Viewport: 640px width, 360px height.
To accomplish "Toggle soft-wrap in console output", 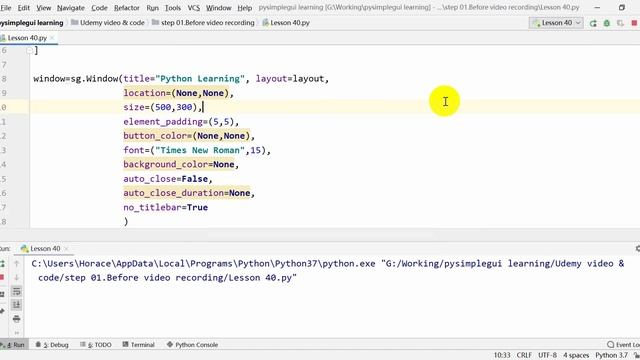I will click(16, 291).
